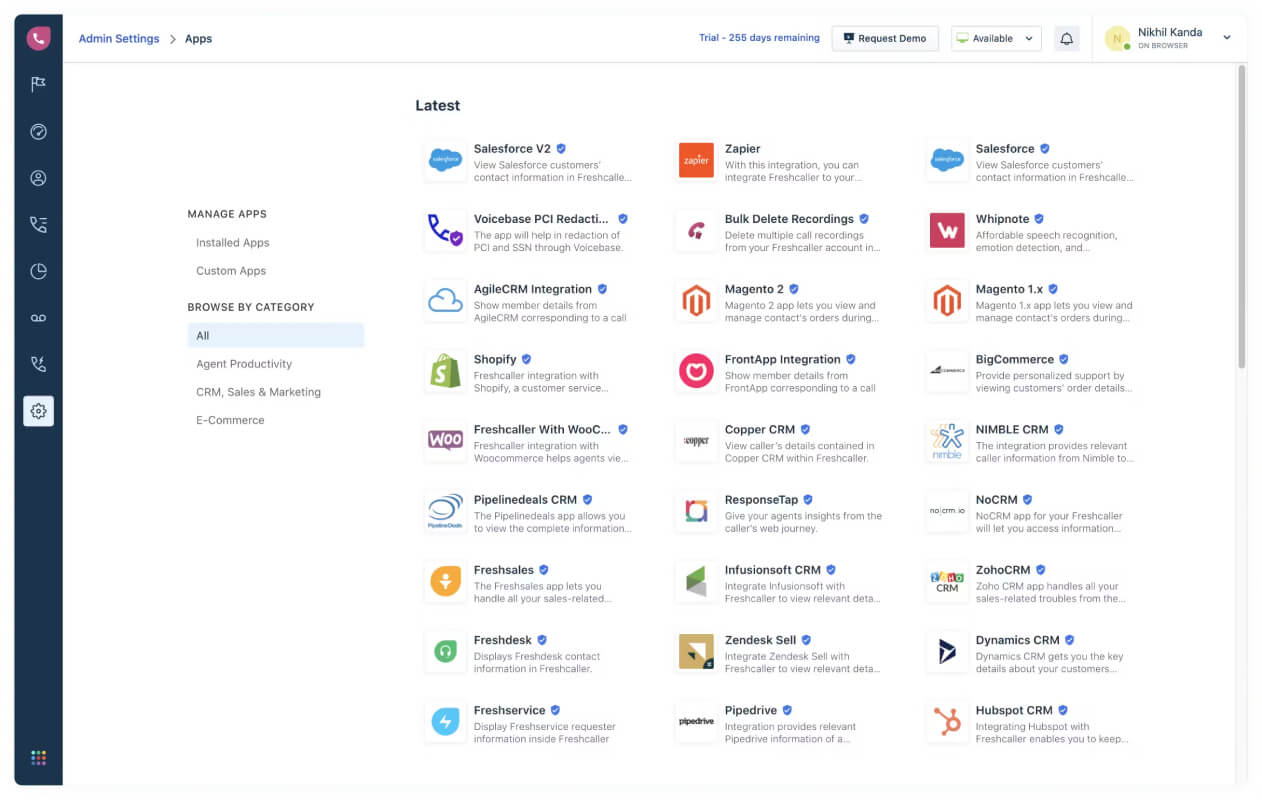Viewport: 1262px width, 800px height.
Task: Click the Dynamics CRM logo
Action: pos(947,652)
